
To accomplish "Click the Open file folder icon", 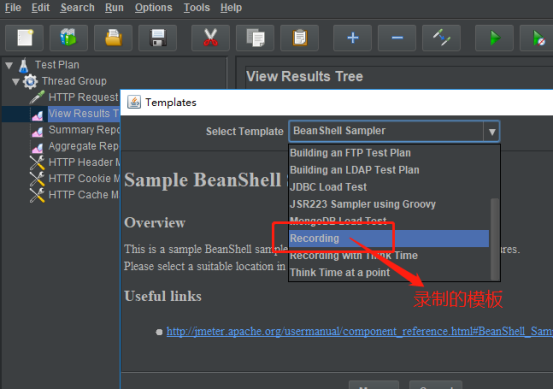I will pyautogui.click(x=113, y=38).
